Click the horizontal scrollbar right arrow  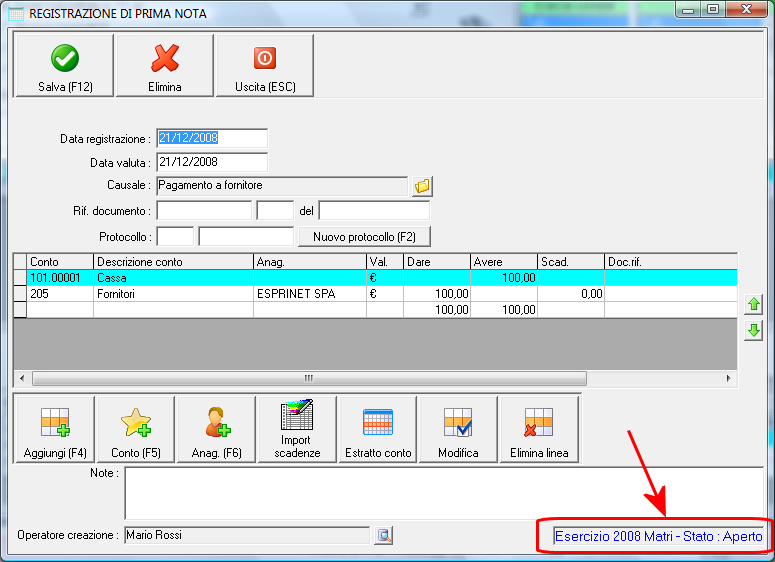[x=729, y=379]
